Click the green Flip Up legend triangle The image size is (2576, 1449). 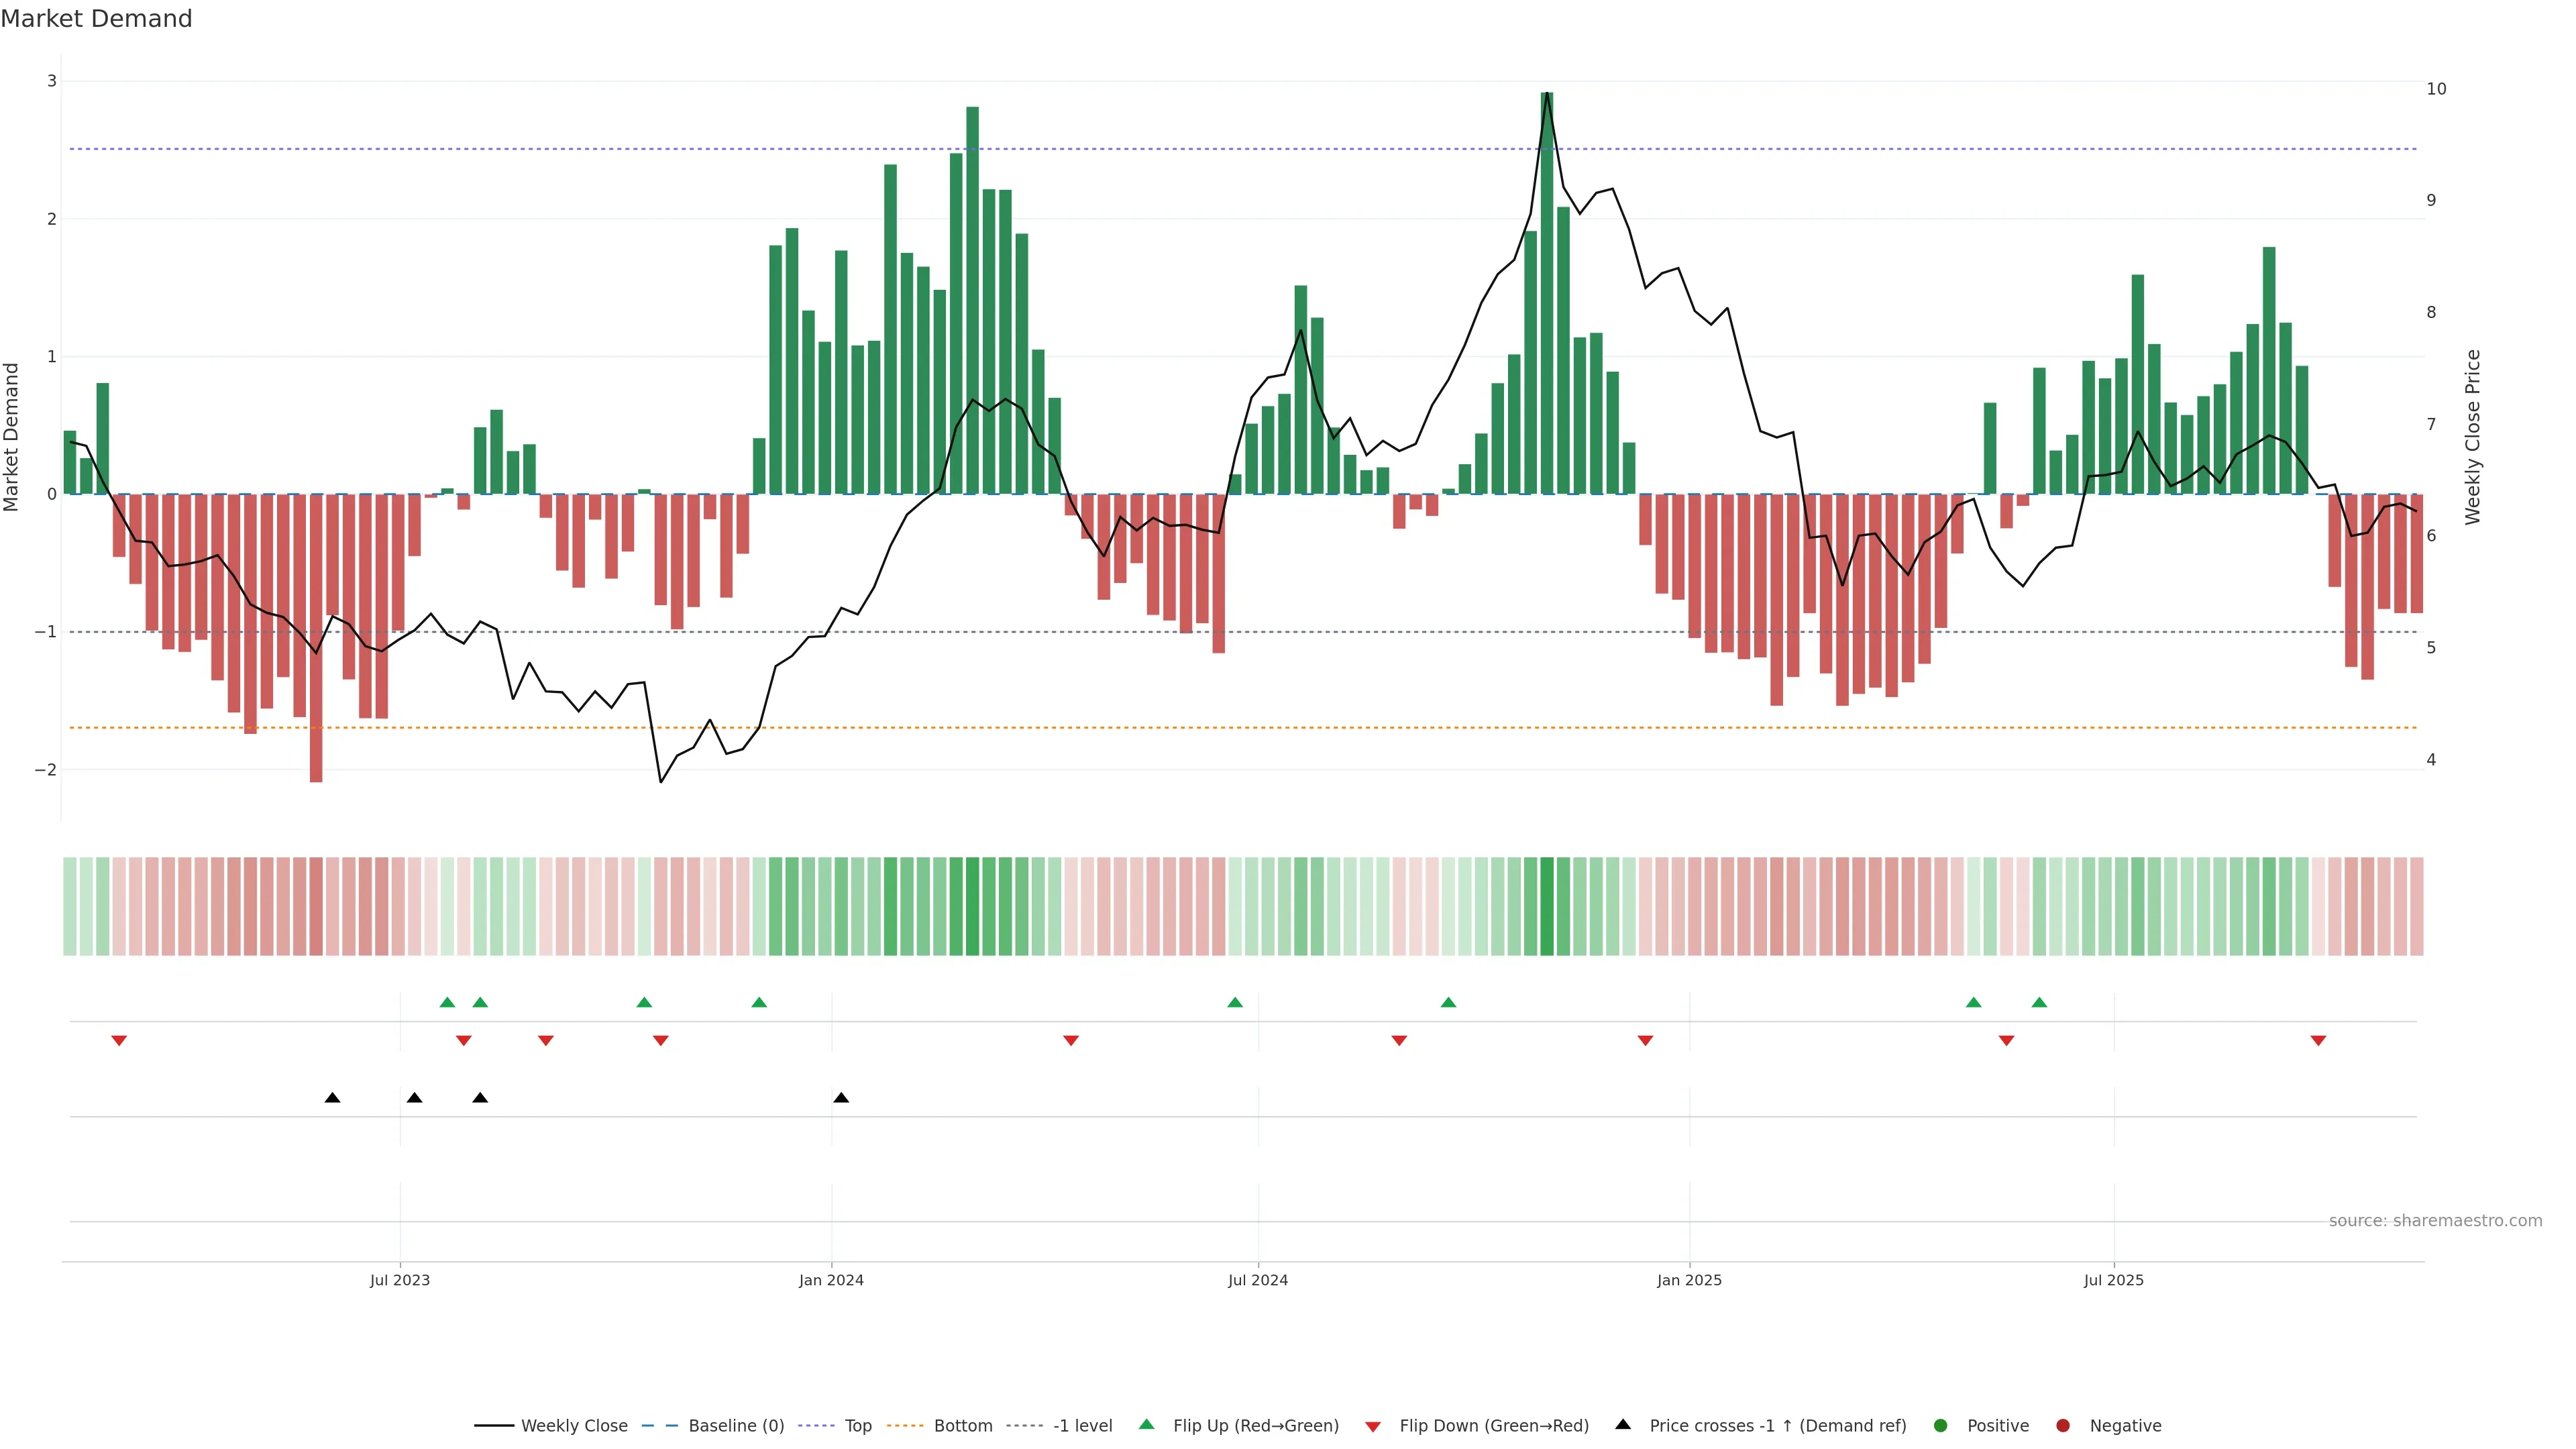[x=1146, y=1424]
